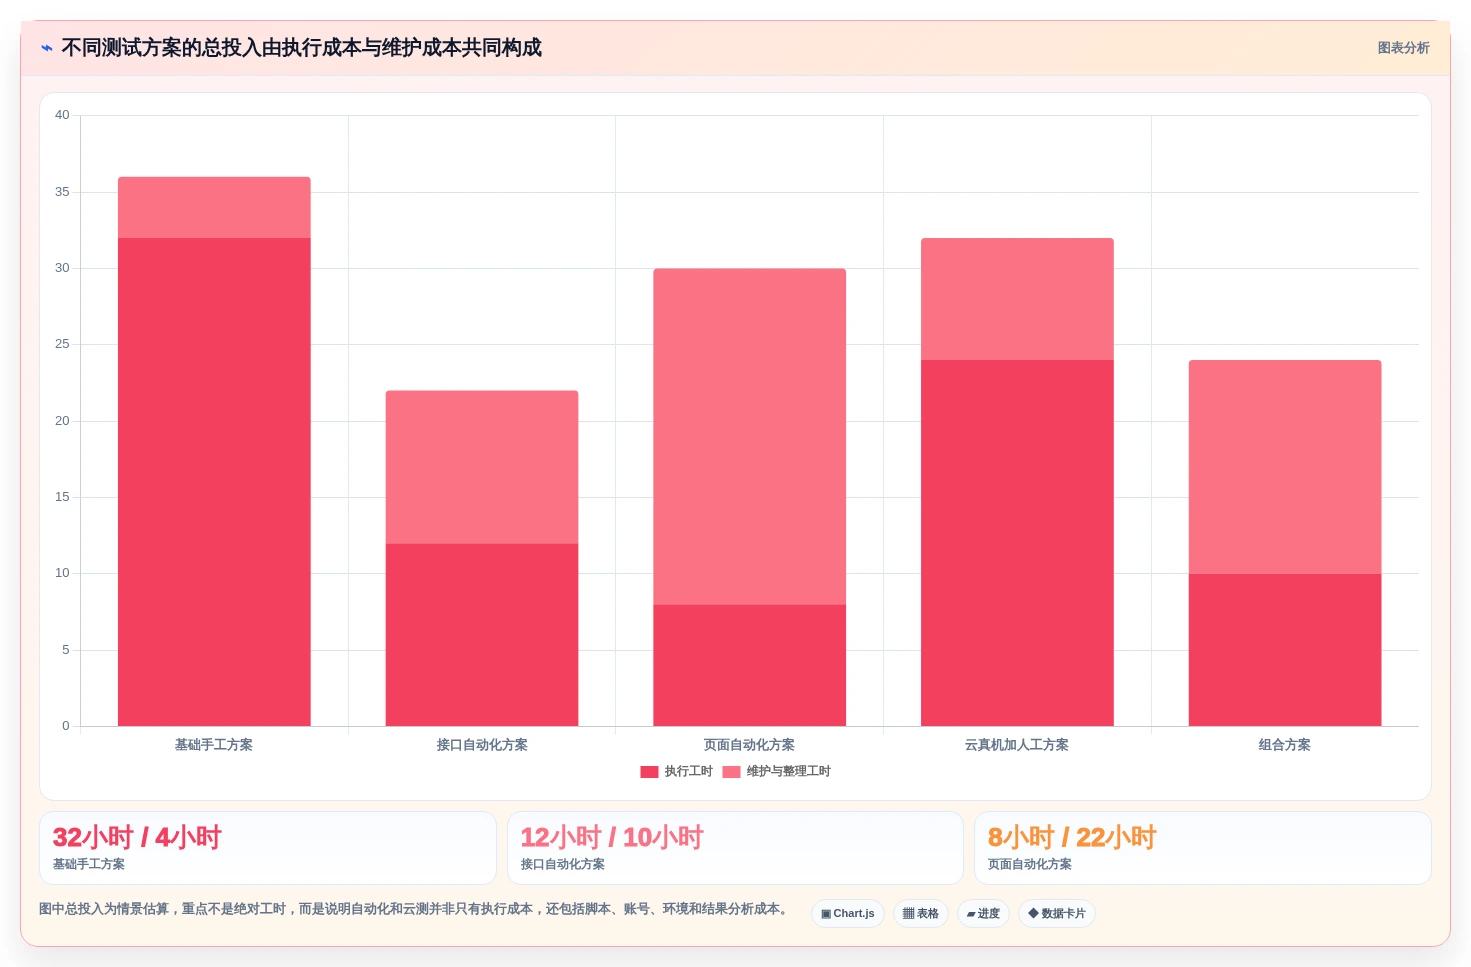Viewport: 1471px width, 967px height.
Task: Click the 组合方案 axis label
Action: [x=1285, y=745]
